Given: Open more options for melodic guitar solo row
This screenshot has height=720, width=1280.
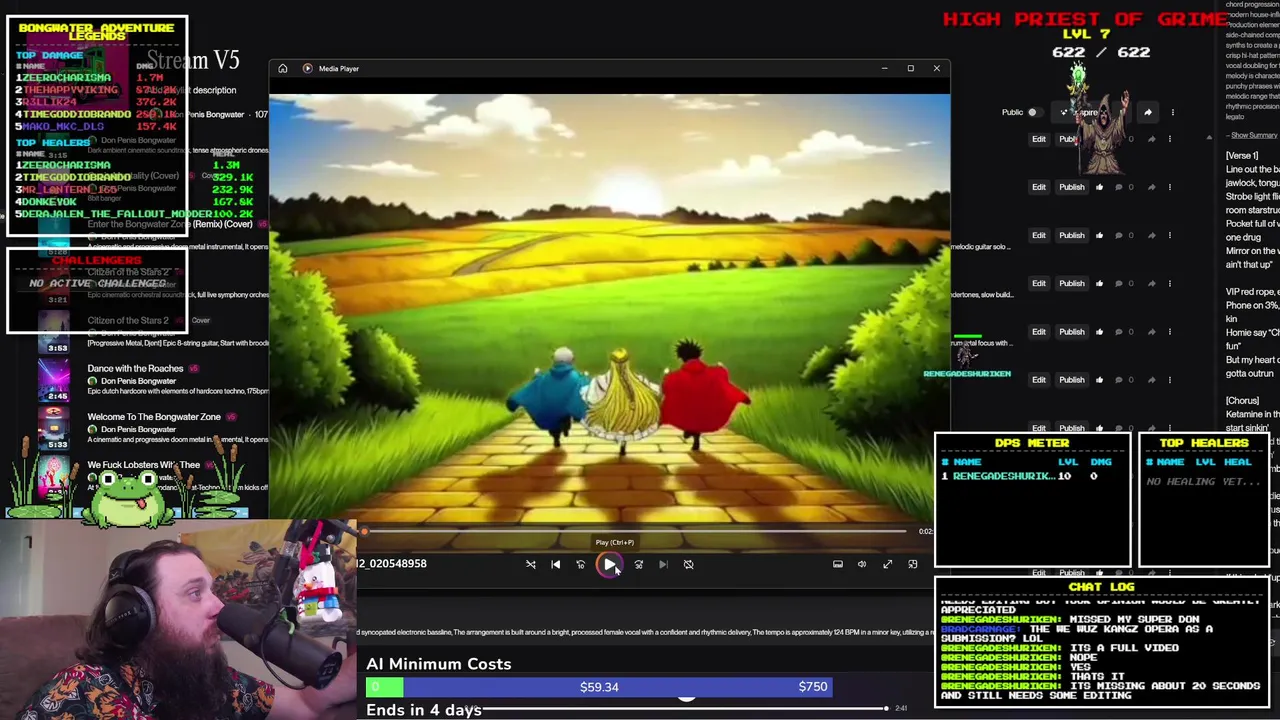Looking at the screenshot, I should coord(1169,235).
